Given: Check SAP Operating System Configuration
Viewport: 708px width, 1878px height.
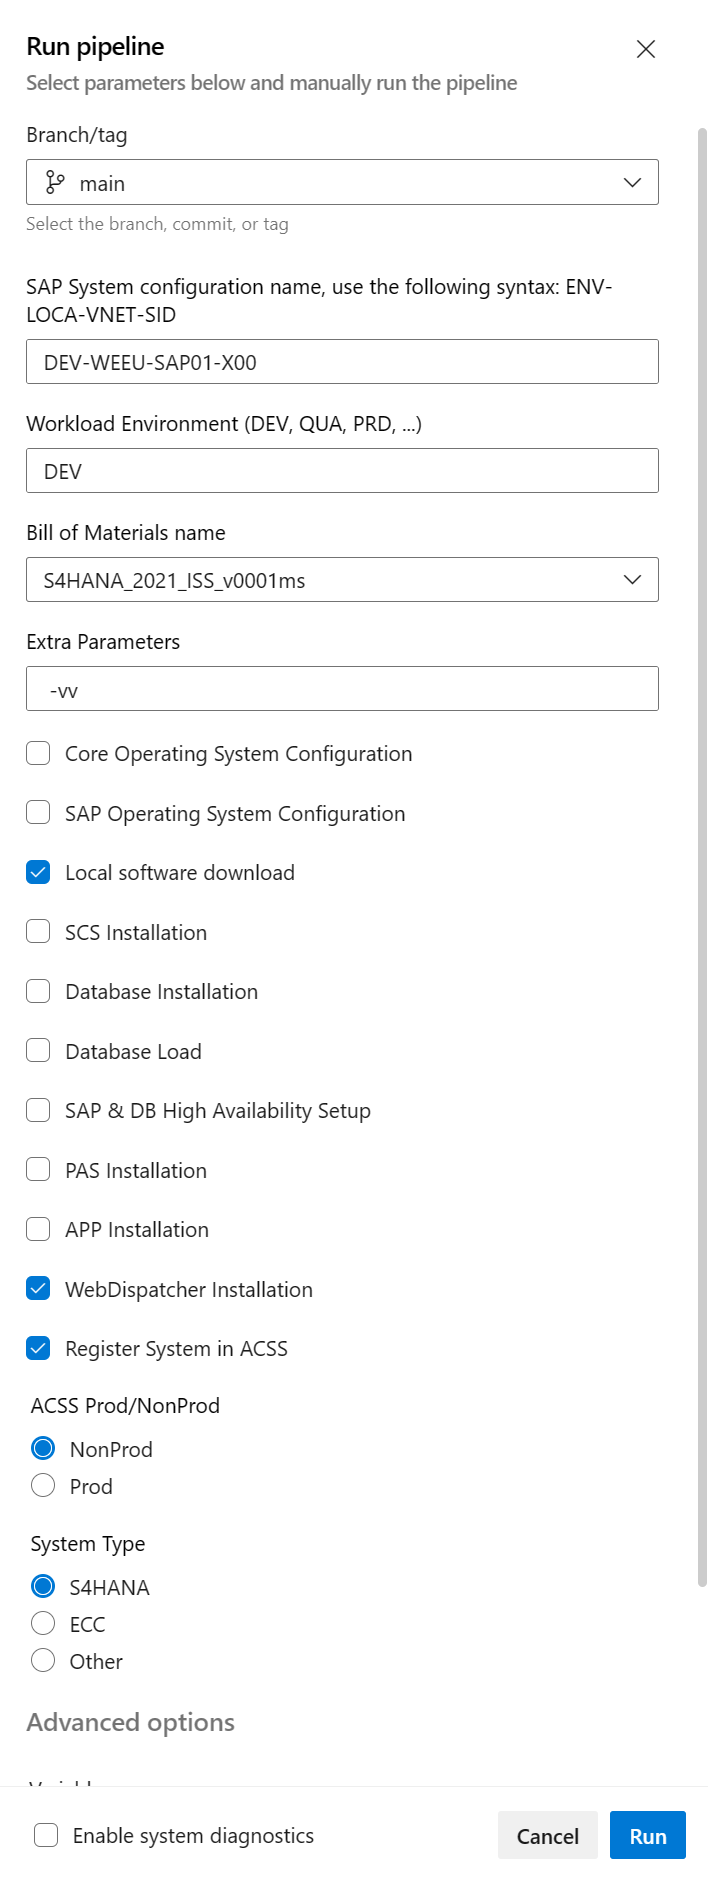Looking at the screenshot, I should (37, 812).
